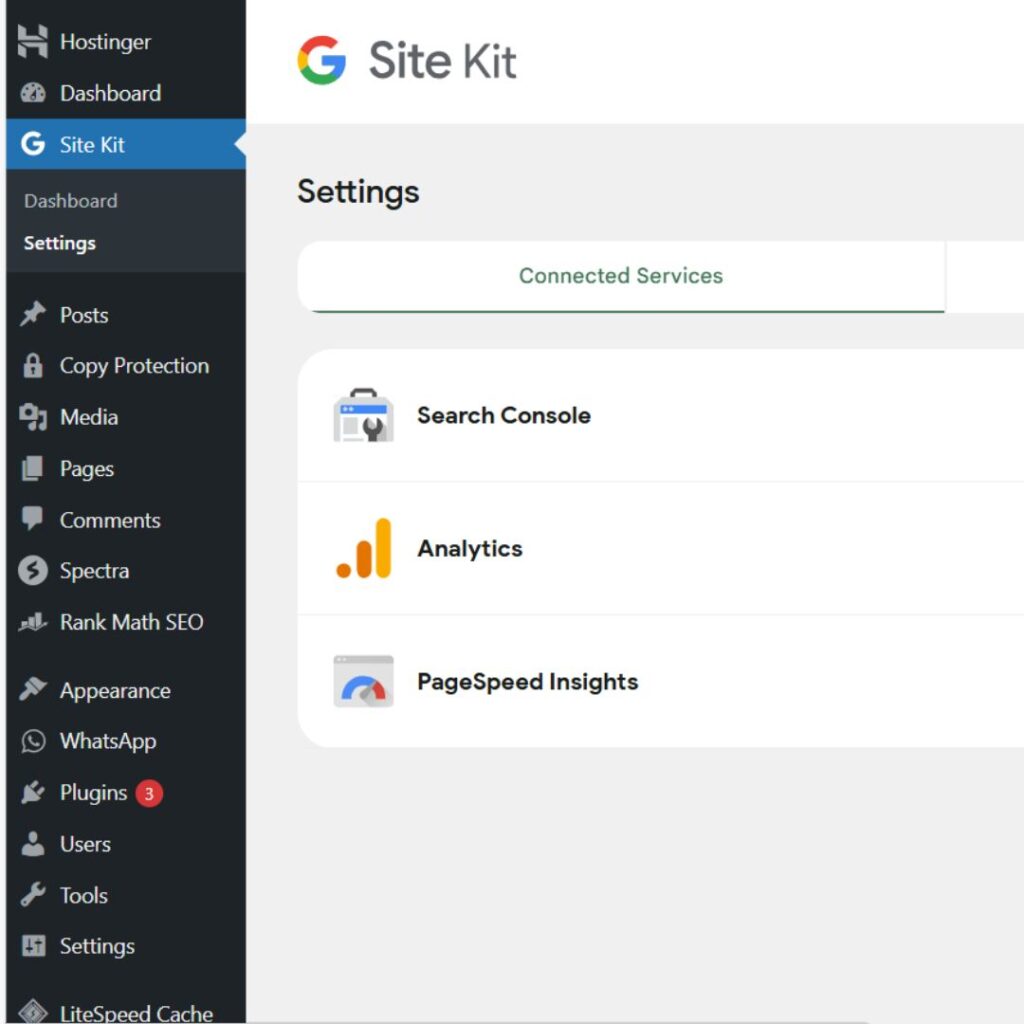This screenshot has width=1024, height=1024.
Task: Click the Comments speech bubble icon
Action: pyautogui.click(x=33, y=519)
